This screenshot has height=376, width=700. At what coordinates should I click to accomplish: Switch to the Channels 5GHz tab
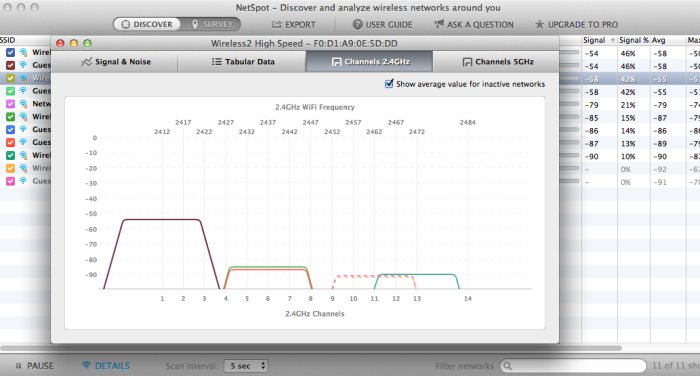(x=496, y=62)
